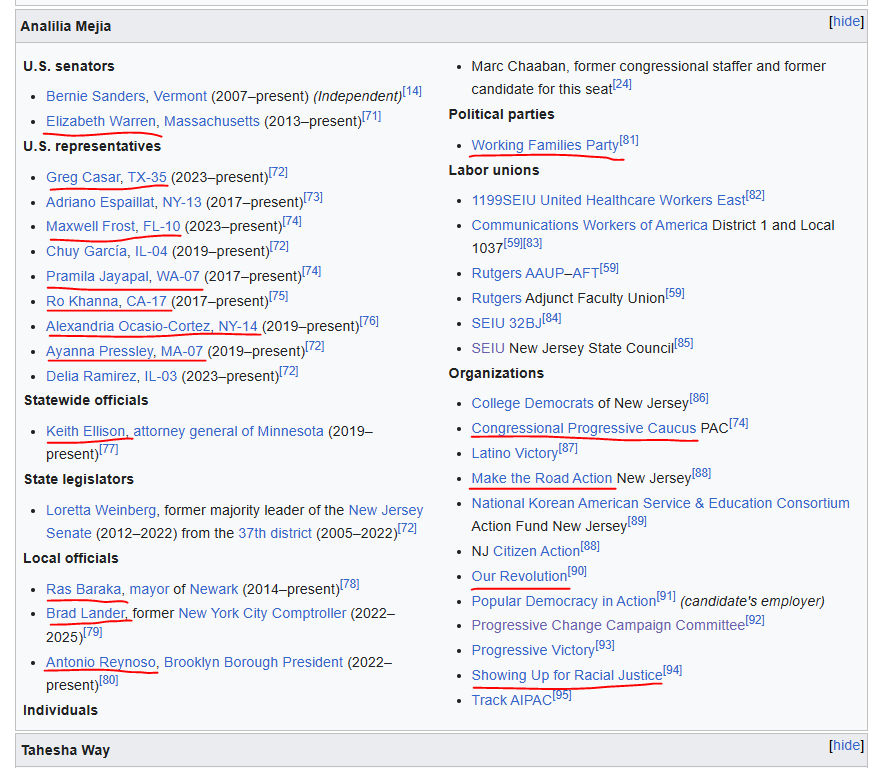885x768 pixels.
Task: Open the Vermont link
Action: tap(180, 96)
